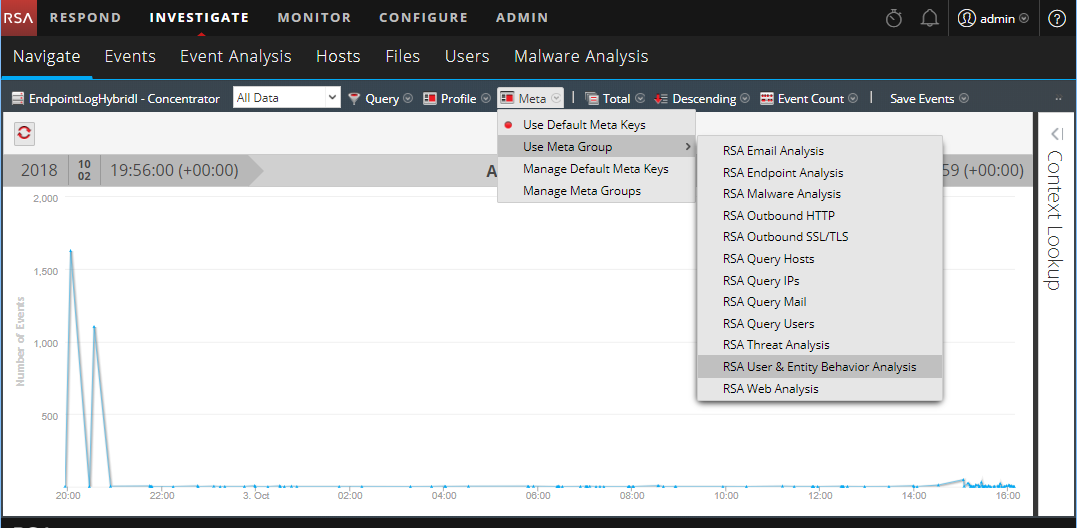Click the 19:56:00 (+00:00) start time
The width and height of the screenshot is (1077, 528).
click(x=174, y=170)
